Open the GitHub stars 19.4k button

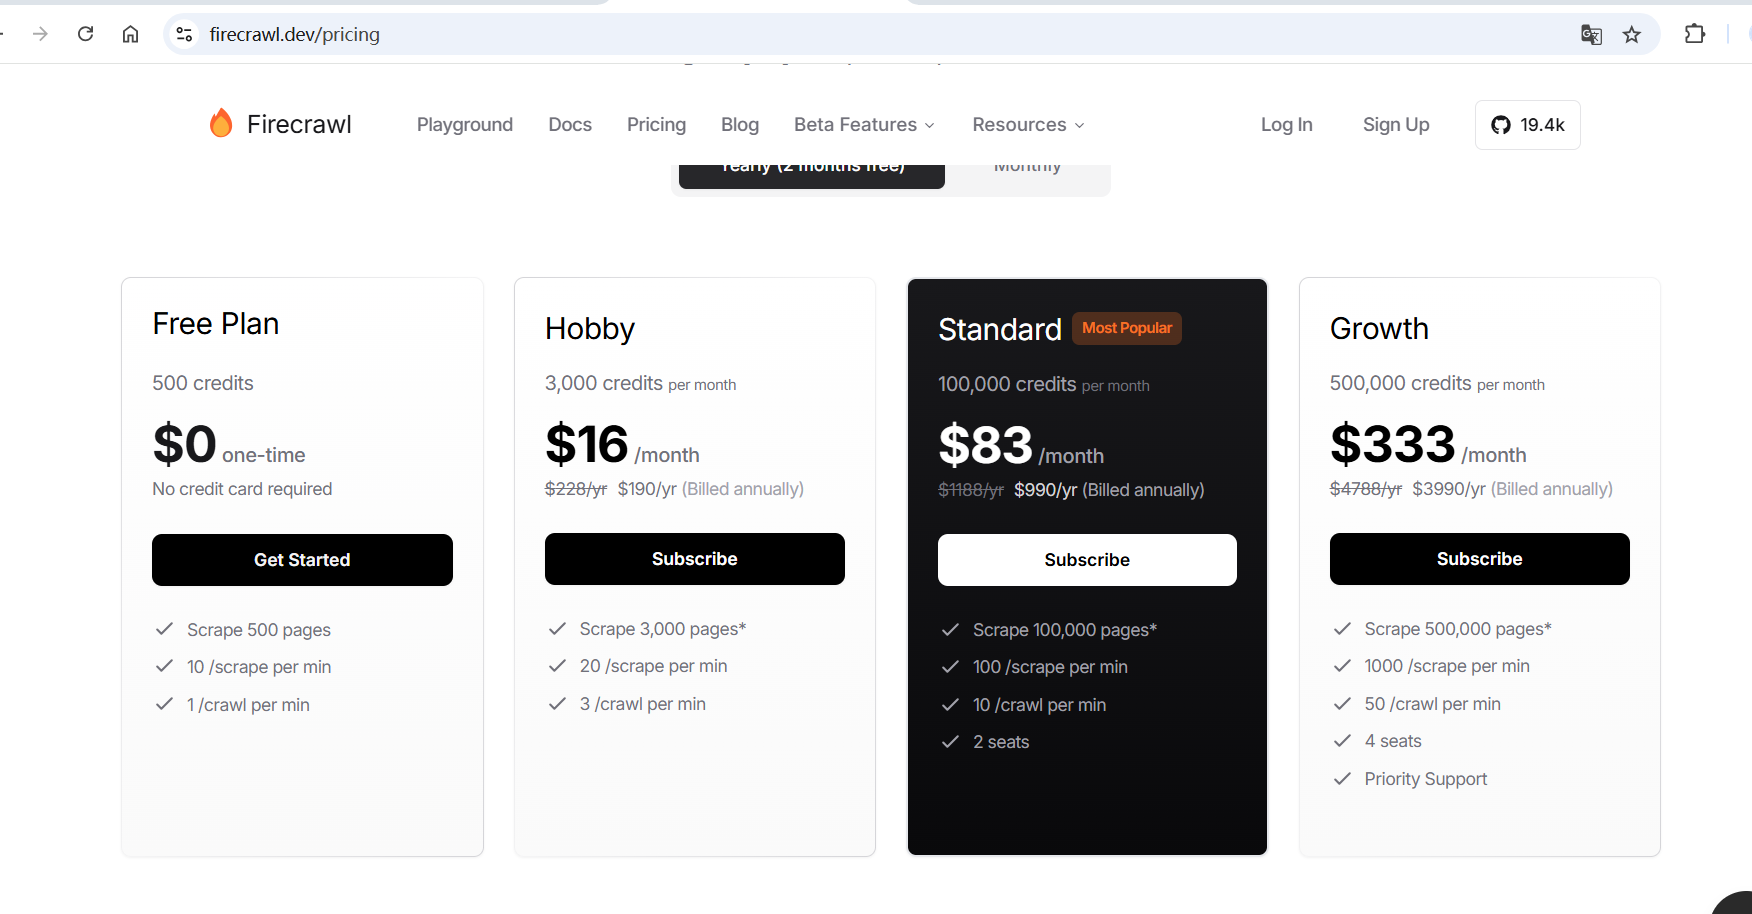(x=1527, y=125)
